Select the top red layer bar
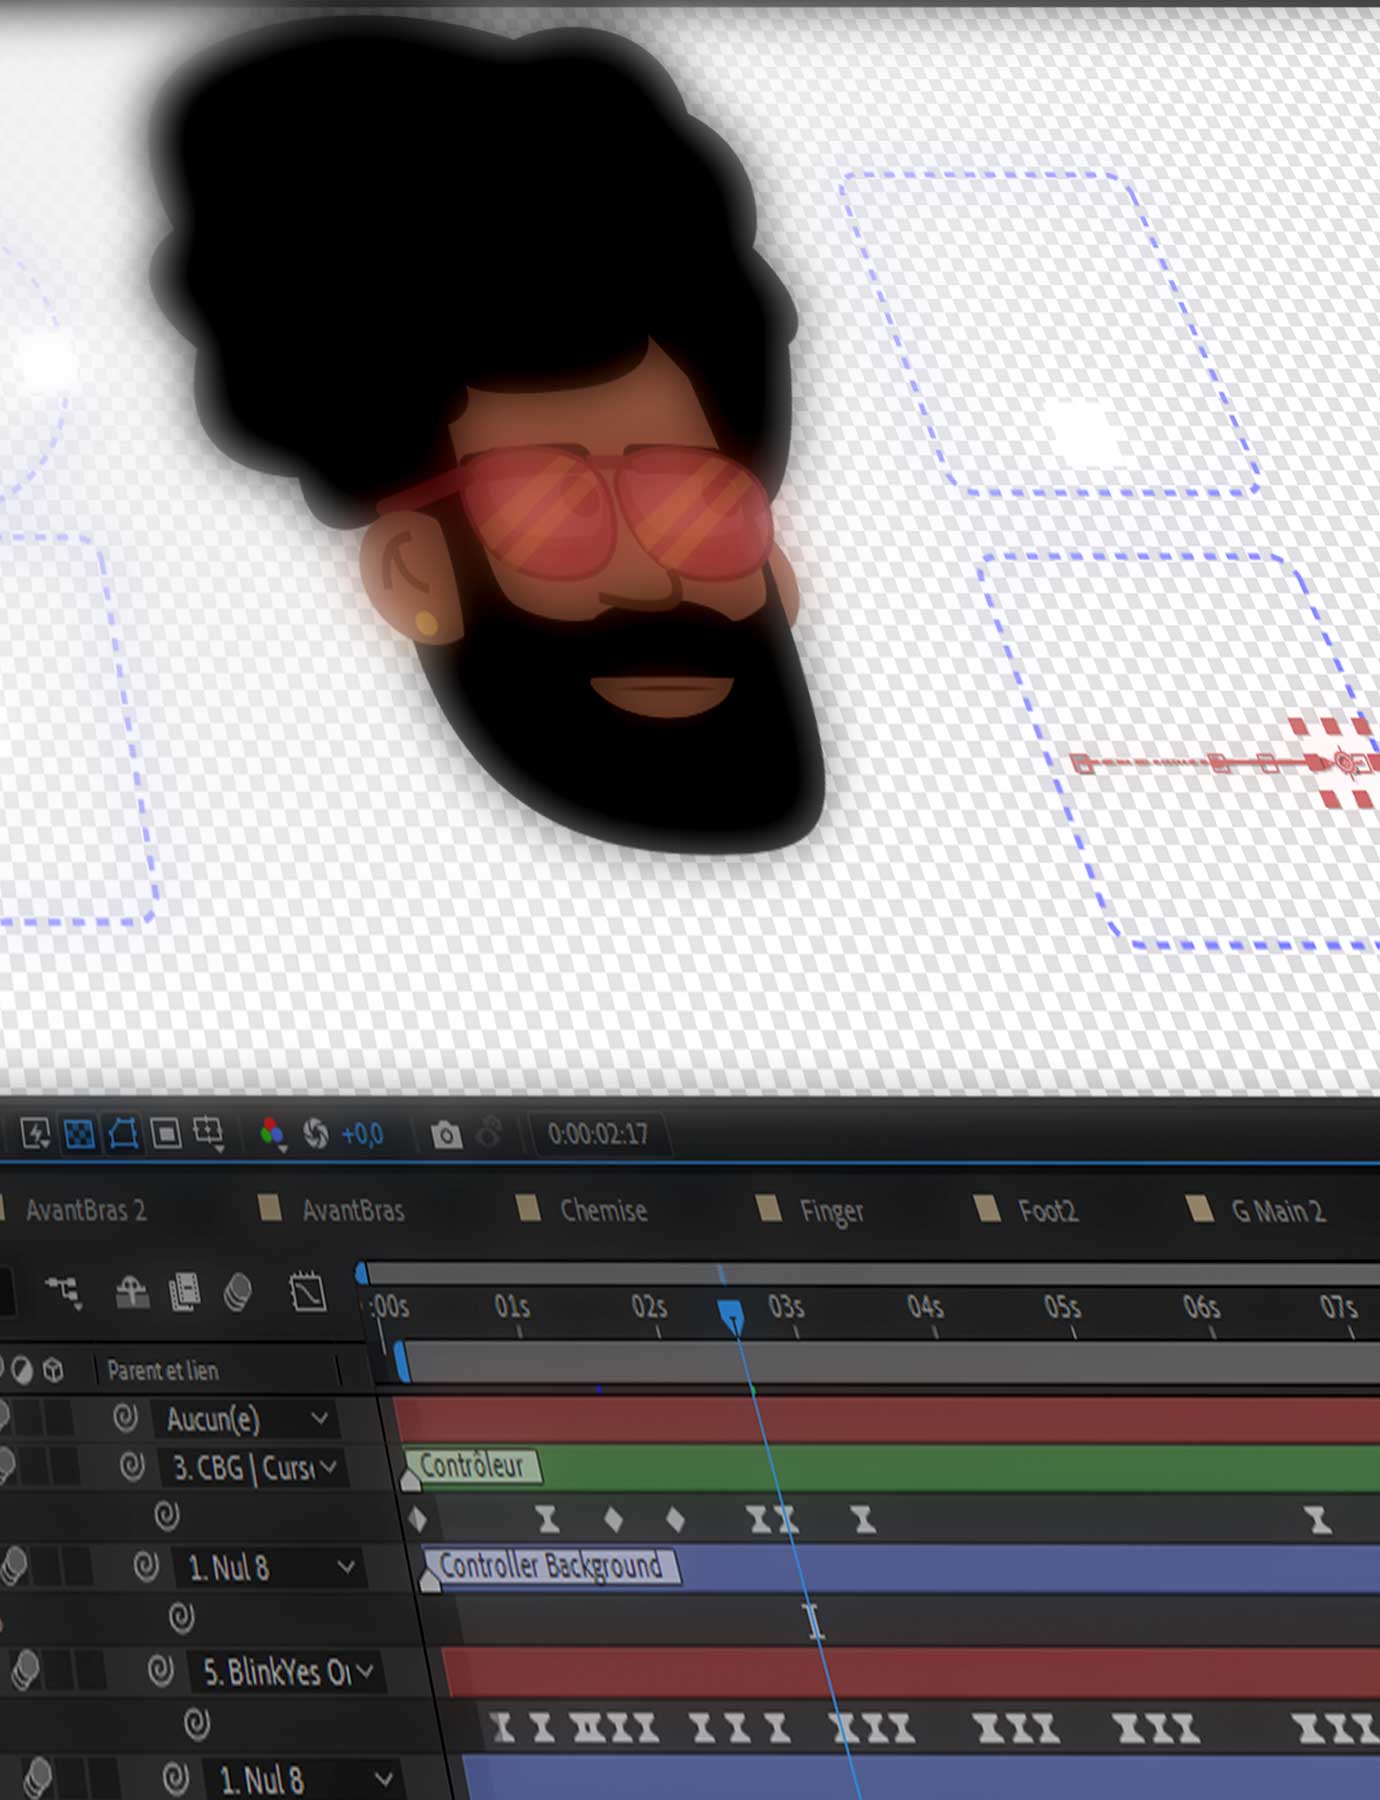1380x1800 pixels. click(x=887, y=1418)
